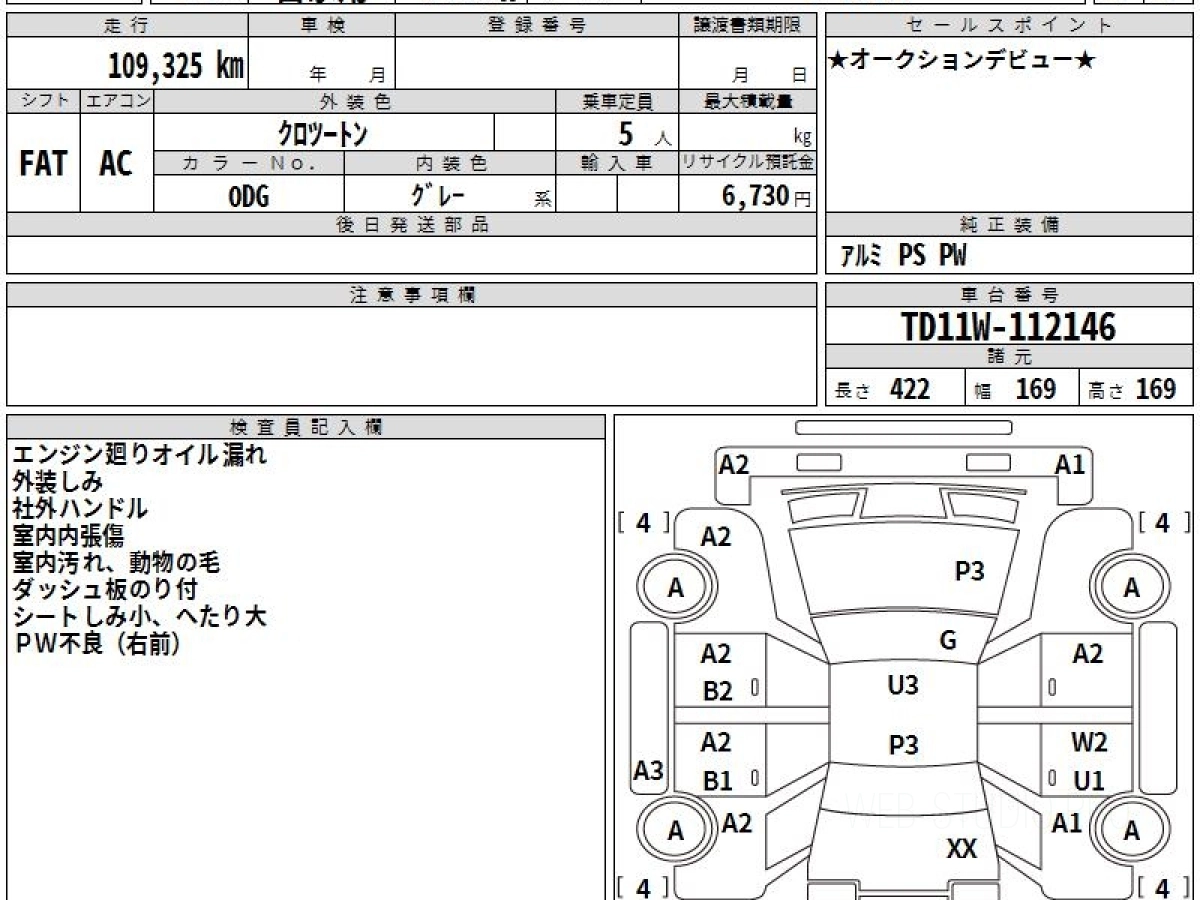Click the 後日発送部品 header
The width and height of the screenshot is (1200, 900).
pyautogui.click(x=412, y=225)
